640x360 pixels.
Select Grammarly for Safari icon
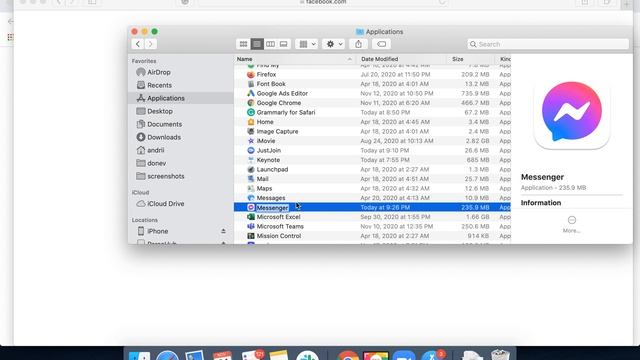(251, 112)
